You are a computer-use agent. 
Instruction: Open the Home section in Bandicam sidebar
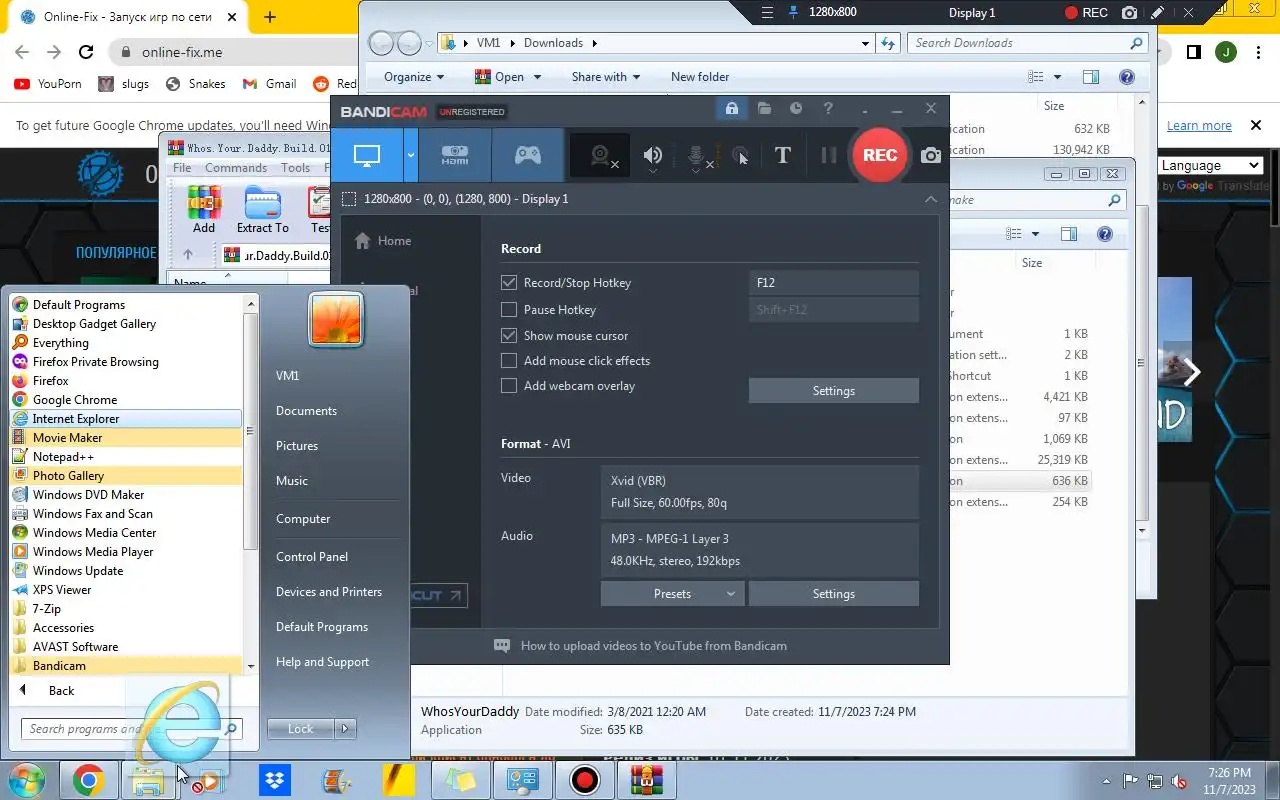click(x=382, y=241)
